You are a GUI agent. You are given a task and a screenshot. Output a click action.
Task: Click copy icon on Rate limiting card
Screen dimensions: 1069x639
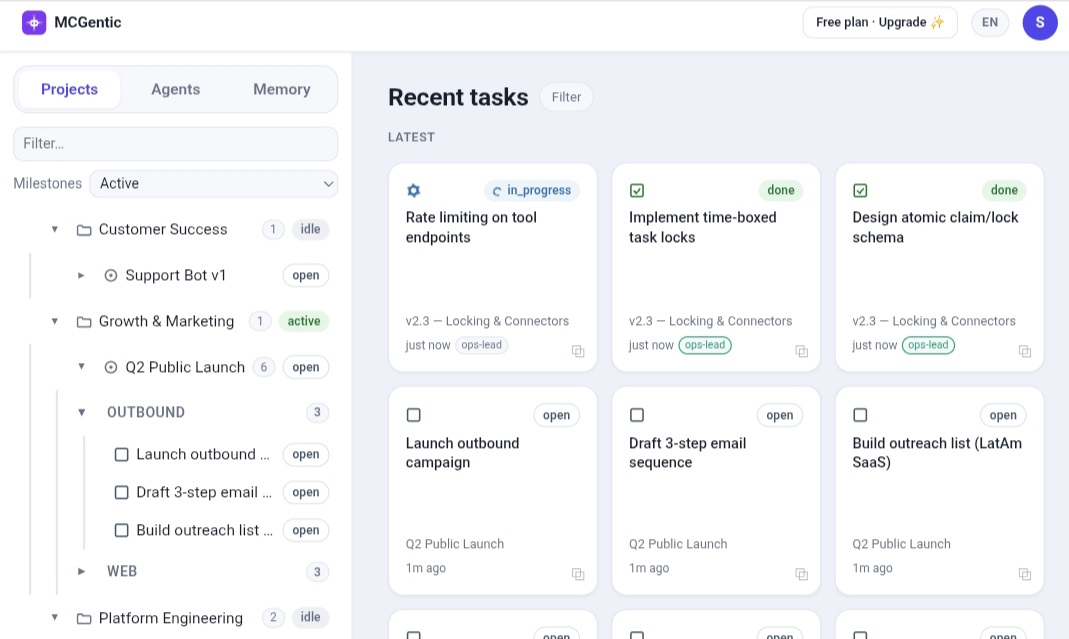578,351
